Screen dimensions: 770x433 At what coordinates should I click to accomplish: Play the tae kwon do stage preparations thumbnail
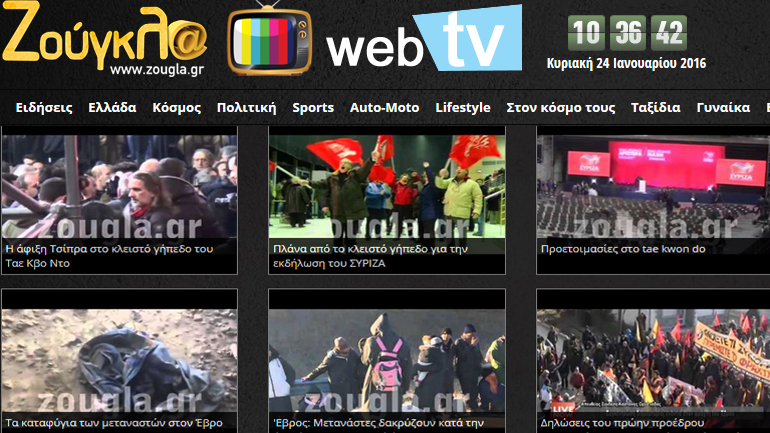654,187
